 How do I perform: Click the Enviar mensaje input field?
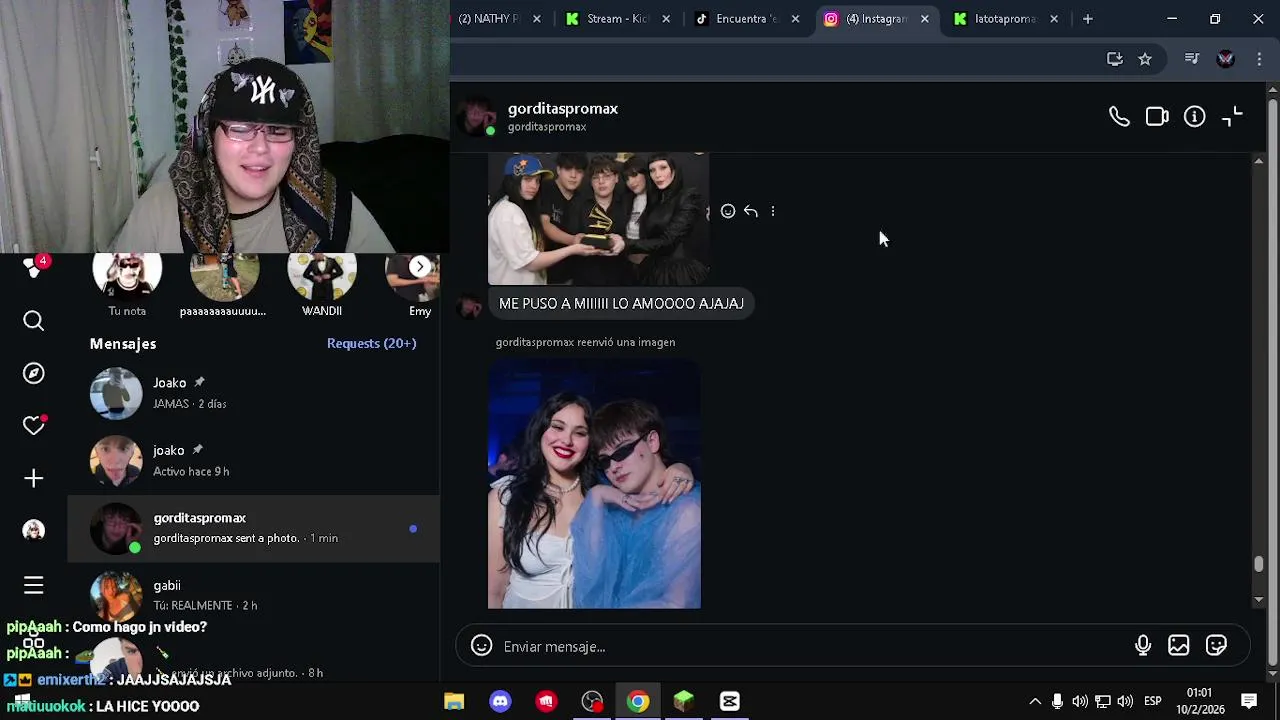click(810, 646)
